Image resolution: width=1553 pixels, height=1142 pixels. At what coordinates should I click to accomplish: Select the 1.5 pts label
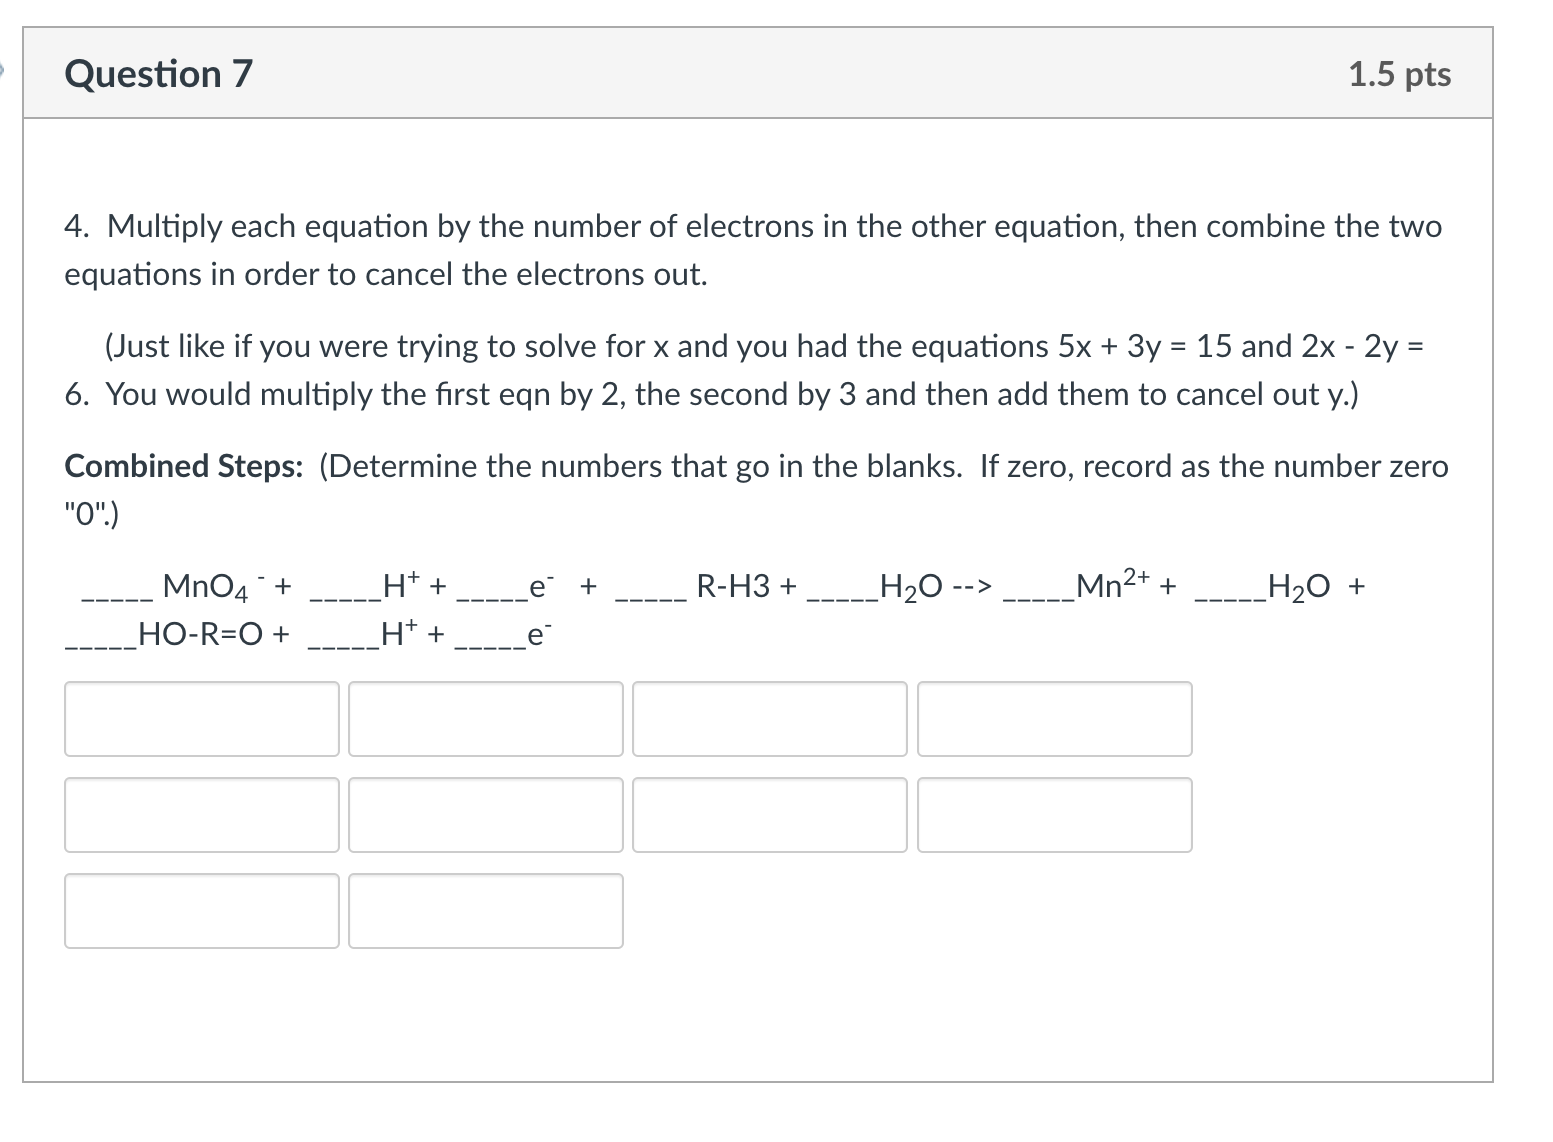tap(1399, 74)
